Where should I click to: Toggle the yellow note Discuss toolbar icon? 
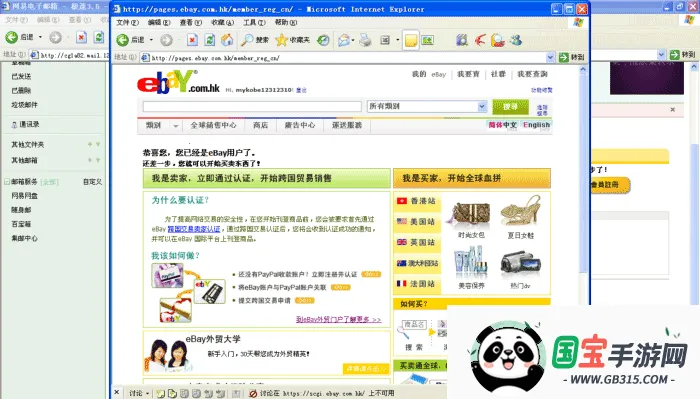tap(410, 41)
